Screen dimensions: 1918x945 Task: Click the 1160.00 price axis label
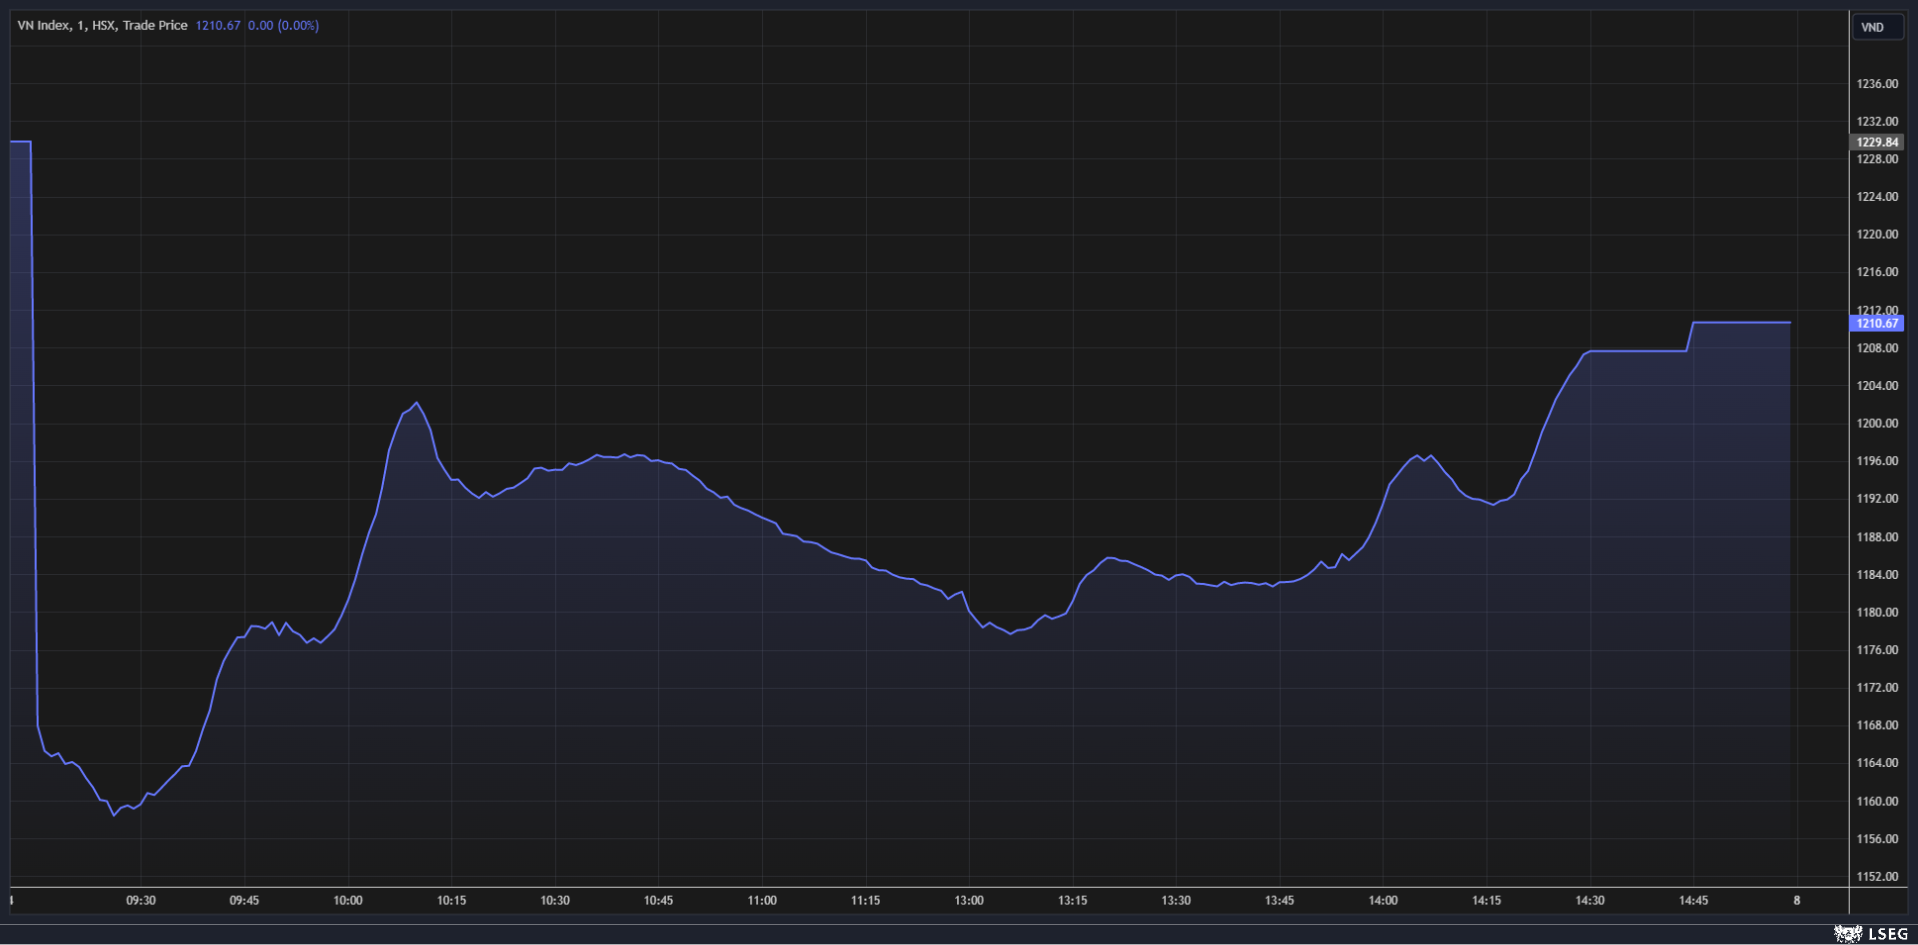(x=1877, y=801)
